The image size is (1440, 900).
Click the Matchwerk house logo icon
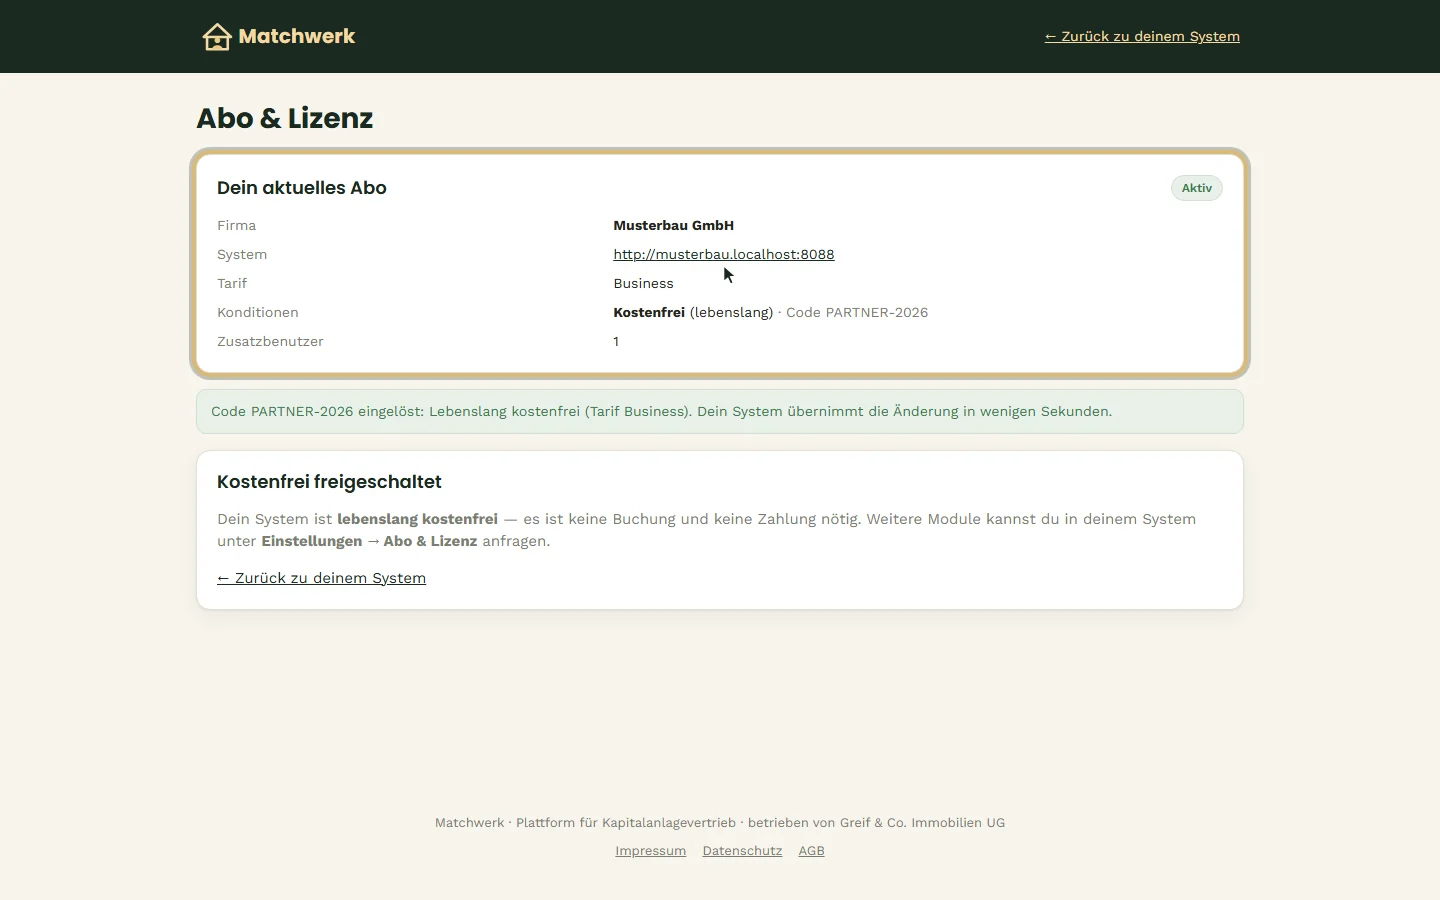(x=217, y=37)
